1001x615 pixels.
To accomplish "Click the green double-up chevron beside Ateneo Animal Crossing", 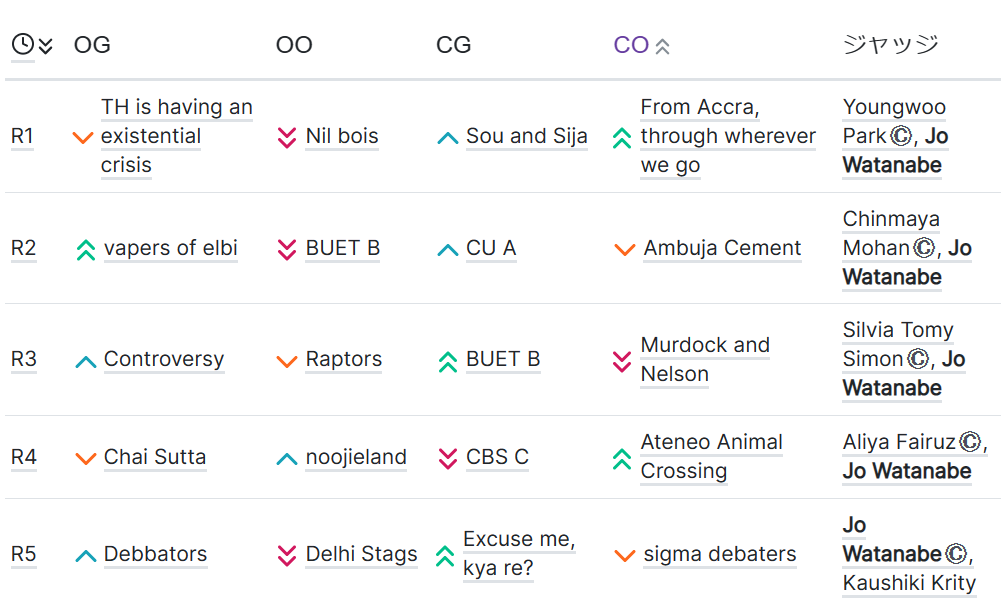I will coord(622,458).
